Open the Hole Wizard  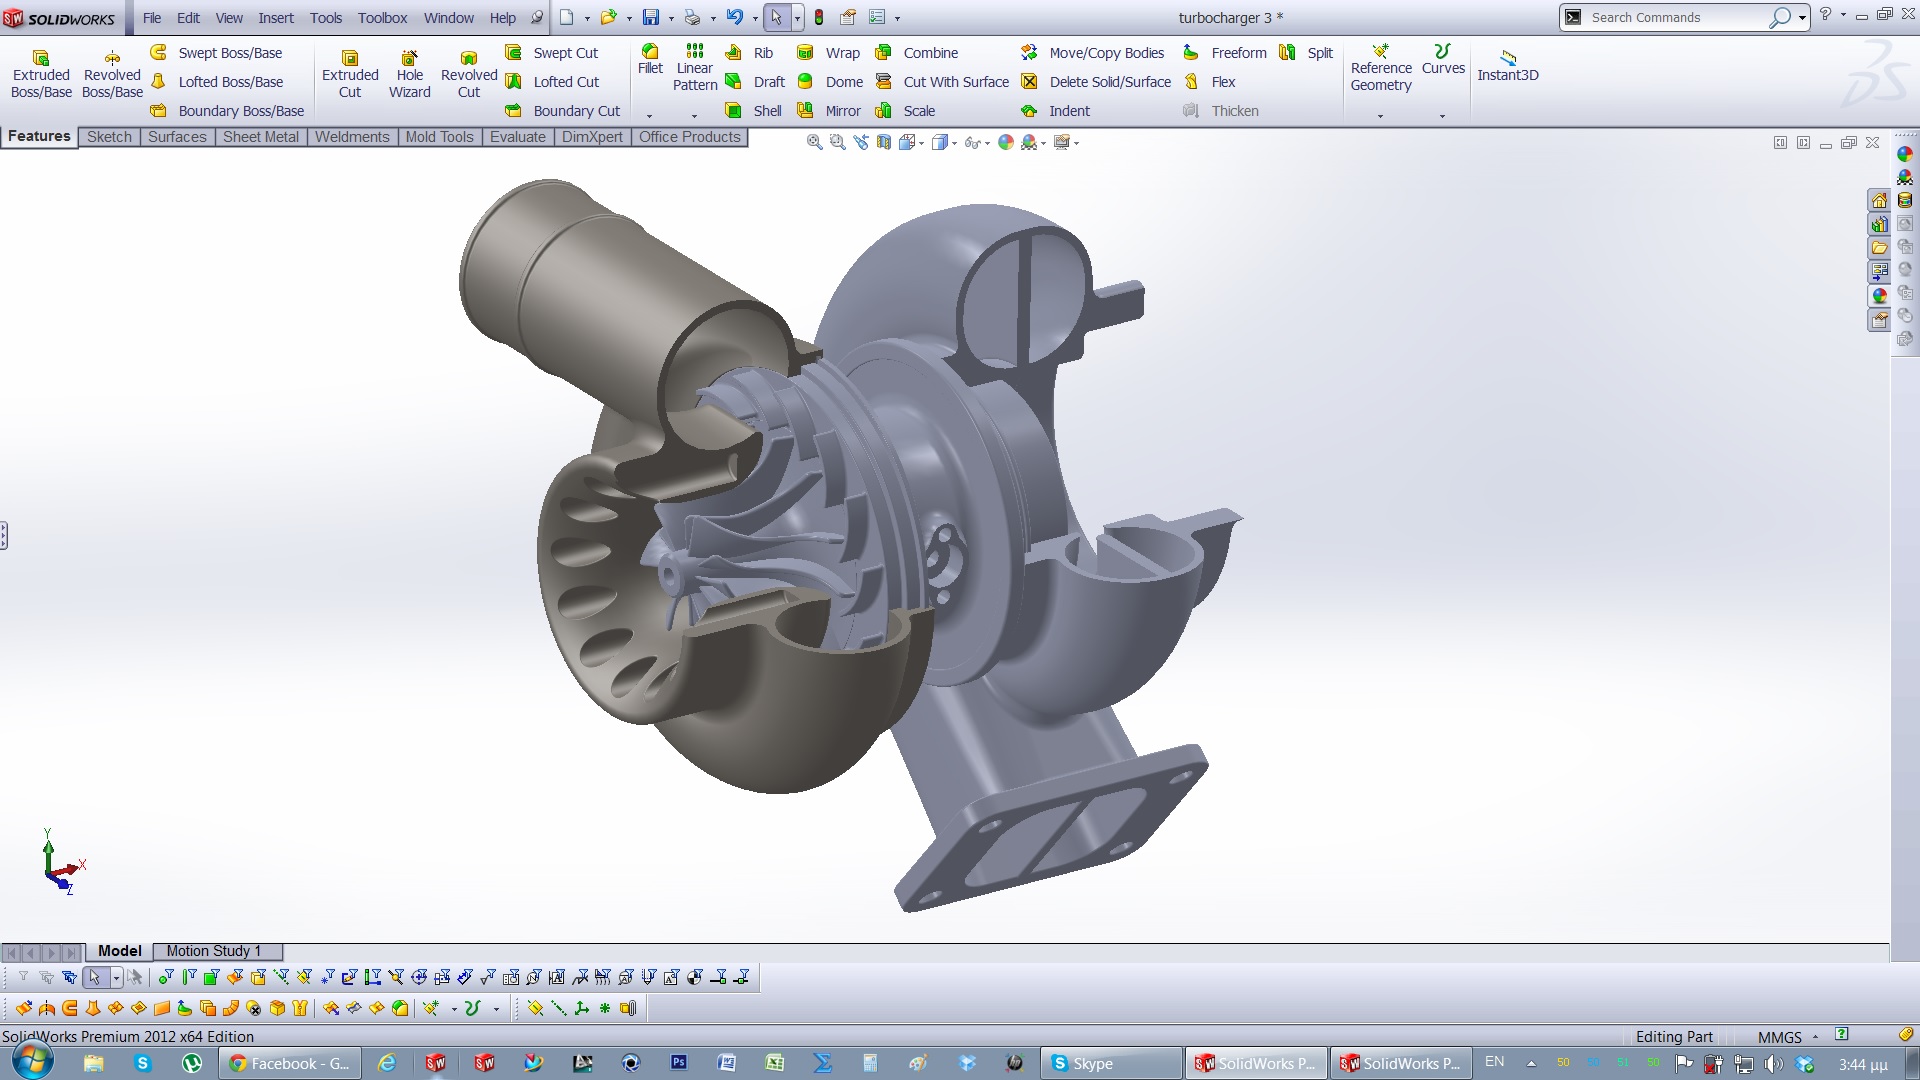[409, 74]
